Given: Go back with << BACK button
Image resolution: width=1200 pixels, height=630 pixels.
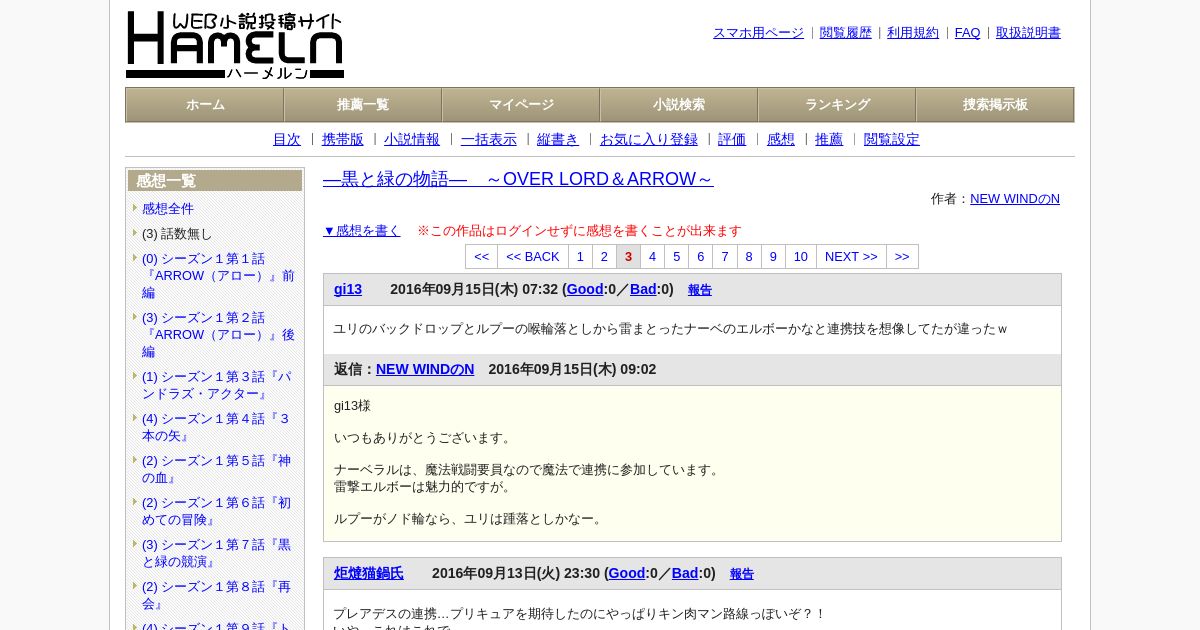Looking at the screenshot, I should 533,257.
